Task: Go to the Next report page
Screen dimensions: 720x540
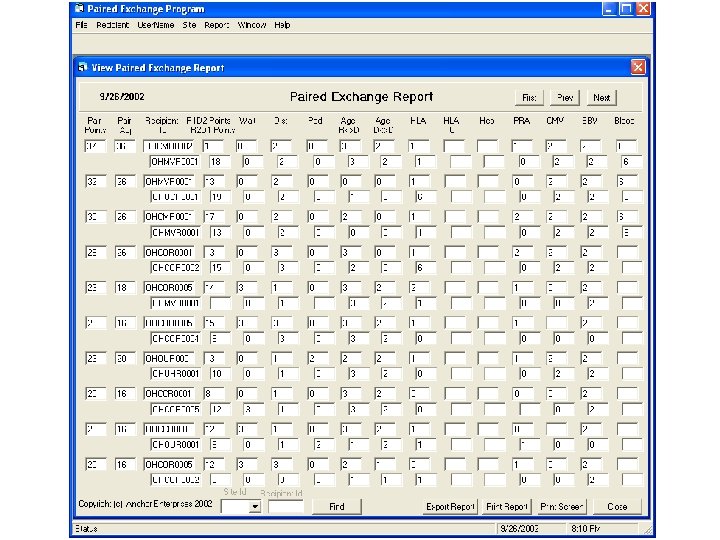Action: (601, 98)
